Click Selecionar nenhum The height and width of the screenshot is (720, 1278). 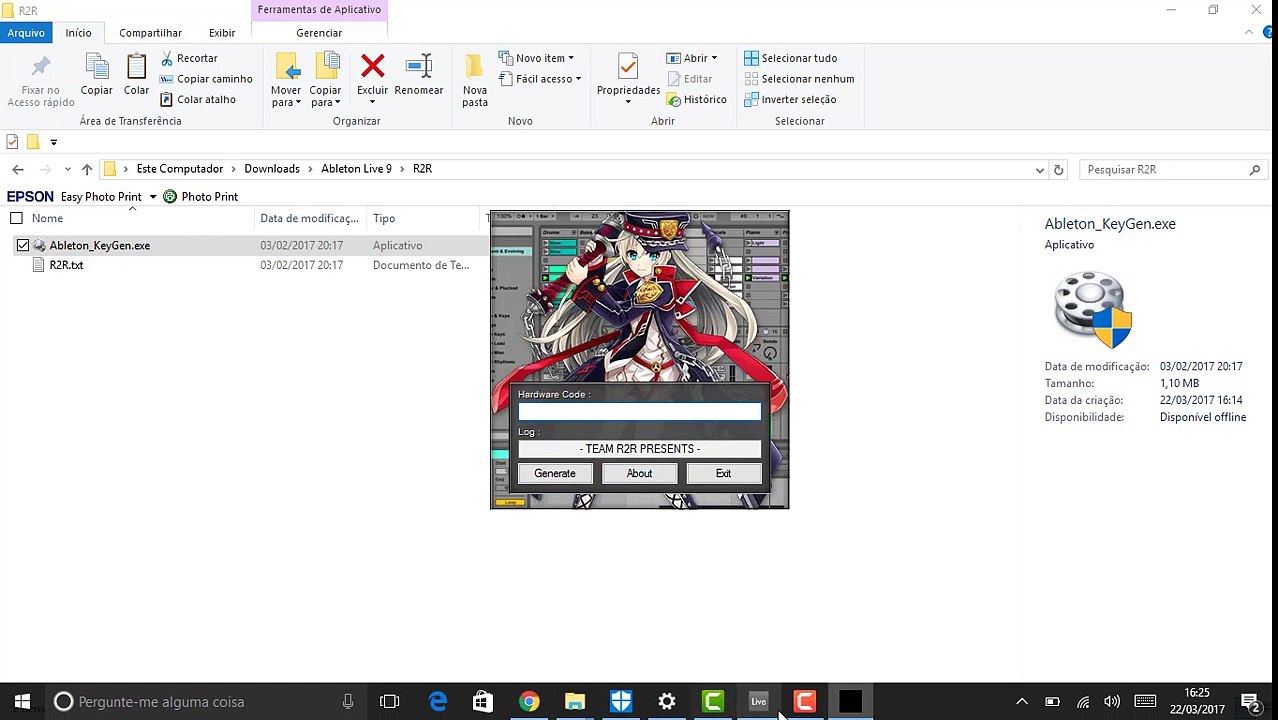(x=798, y=79)
